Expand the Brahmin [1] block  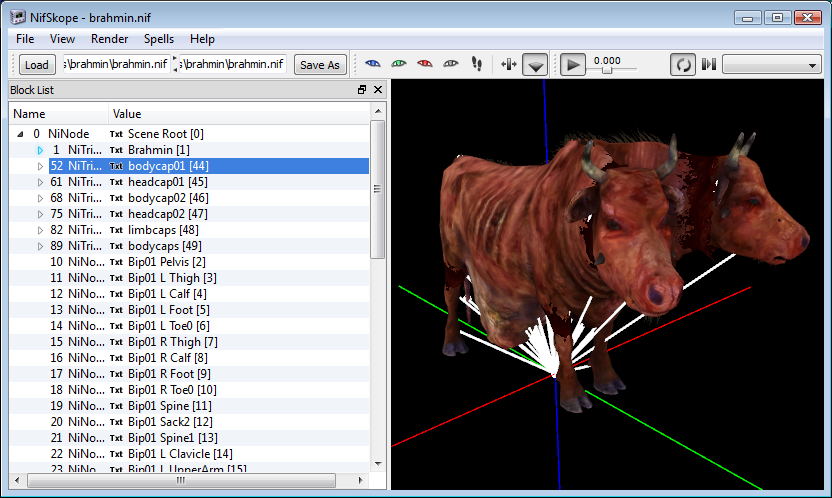[40, 150]
